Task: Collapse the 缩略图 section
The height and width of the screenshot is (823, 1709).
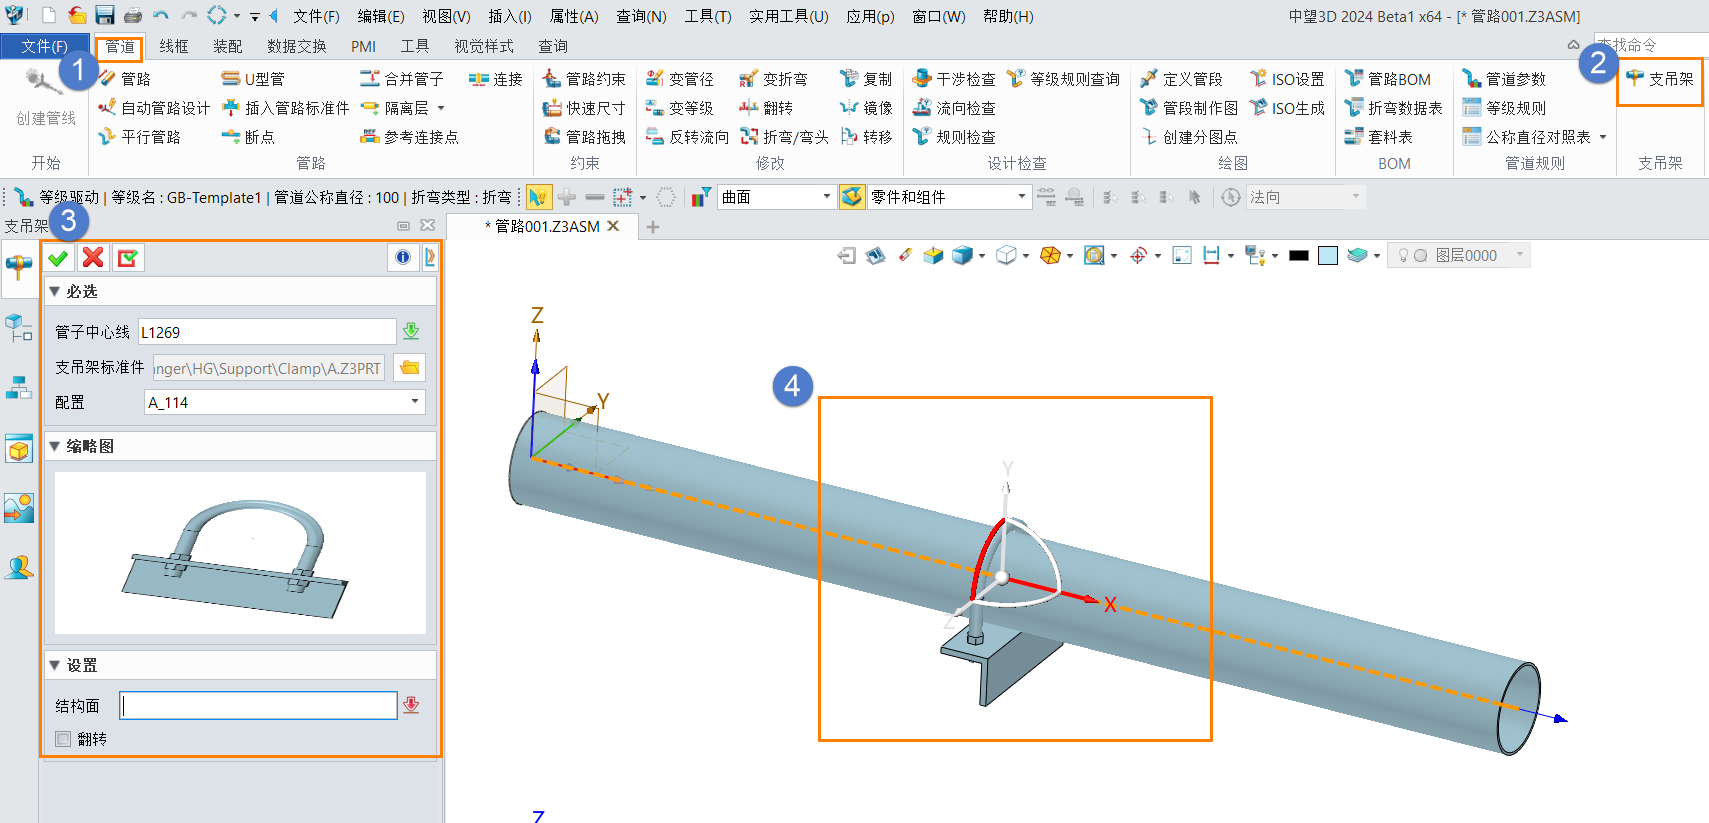Action: (55, 446)
